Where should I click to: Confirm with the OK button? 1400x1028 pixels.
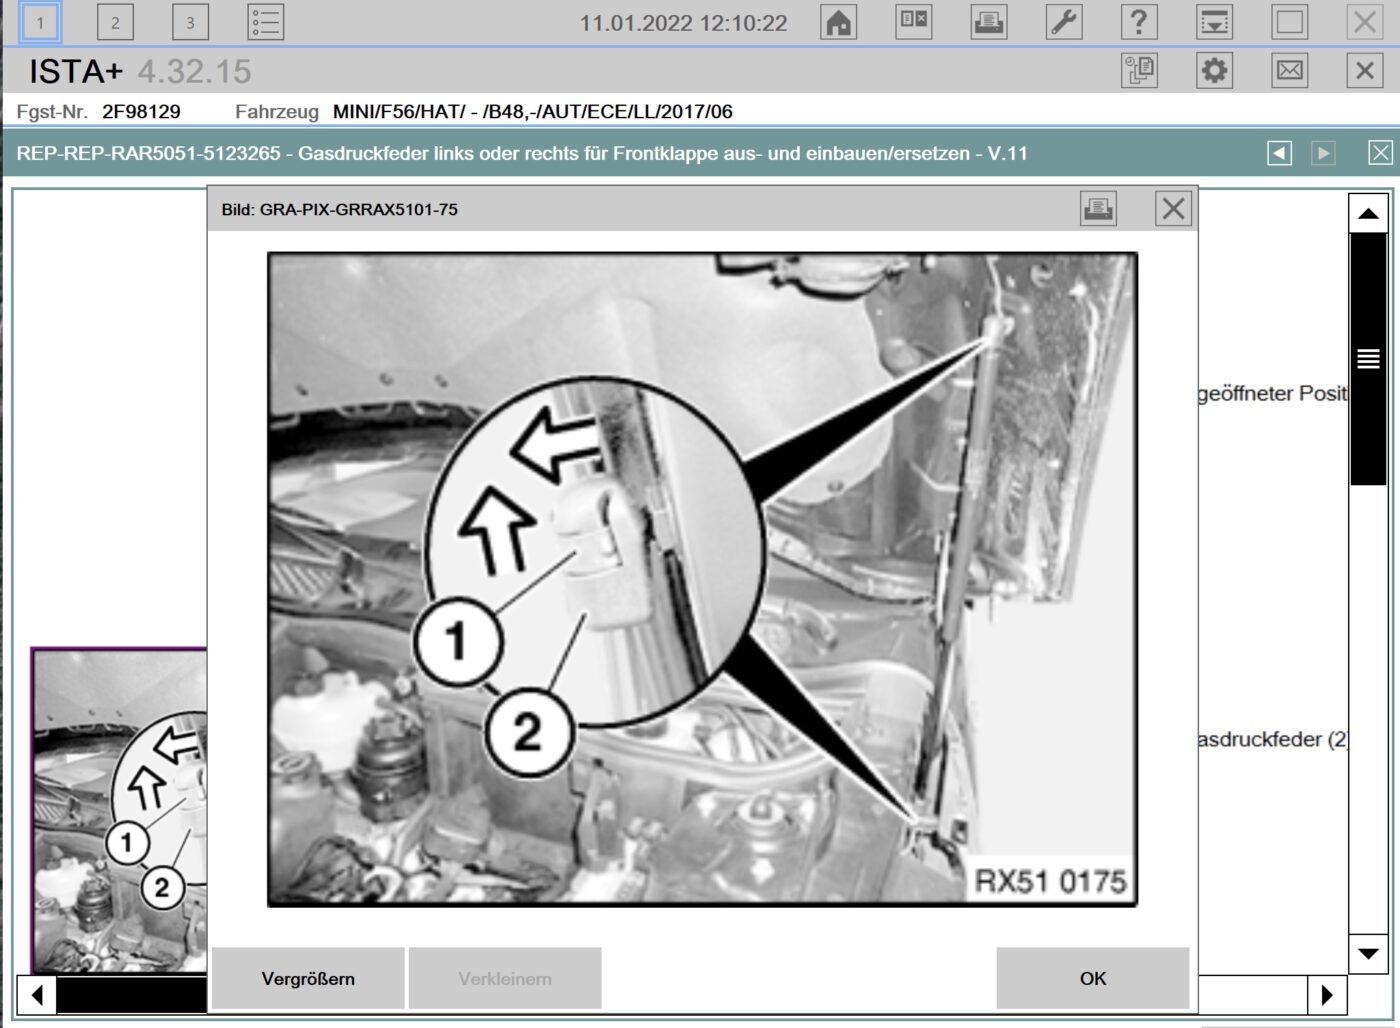(x=1092, y=978)
